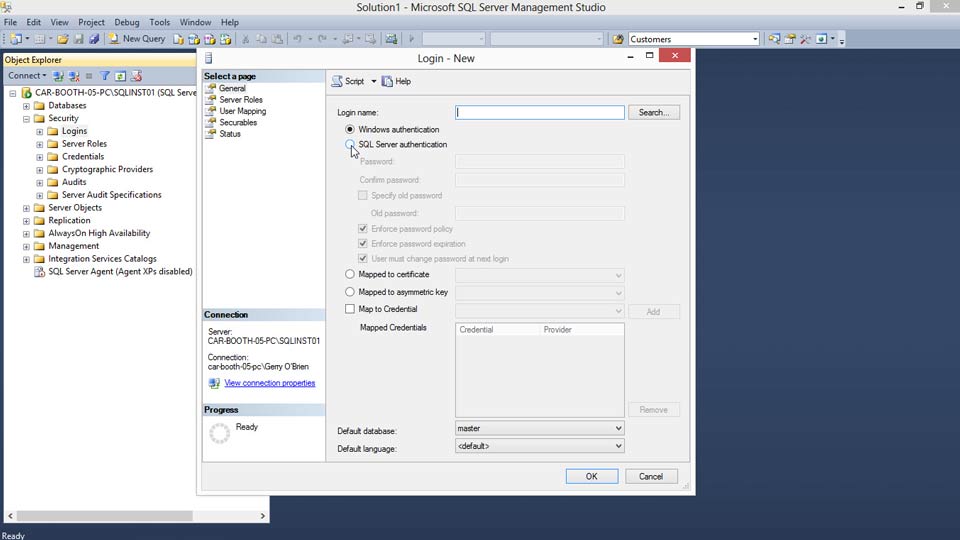Screen dimensions: 960x540
Task: Select AlwaysOn High Availability tree item
Action: [99, 233]
